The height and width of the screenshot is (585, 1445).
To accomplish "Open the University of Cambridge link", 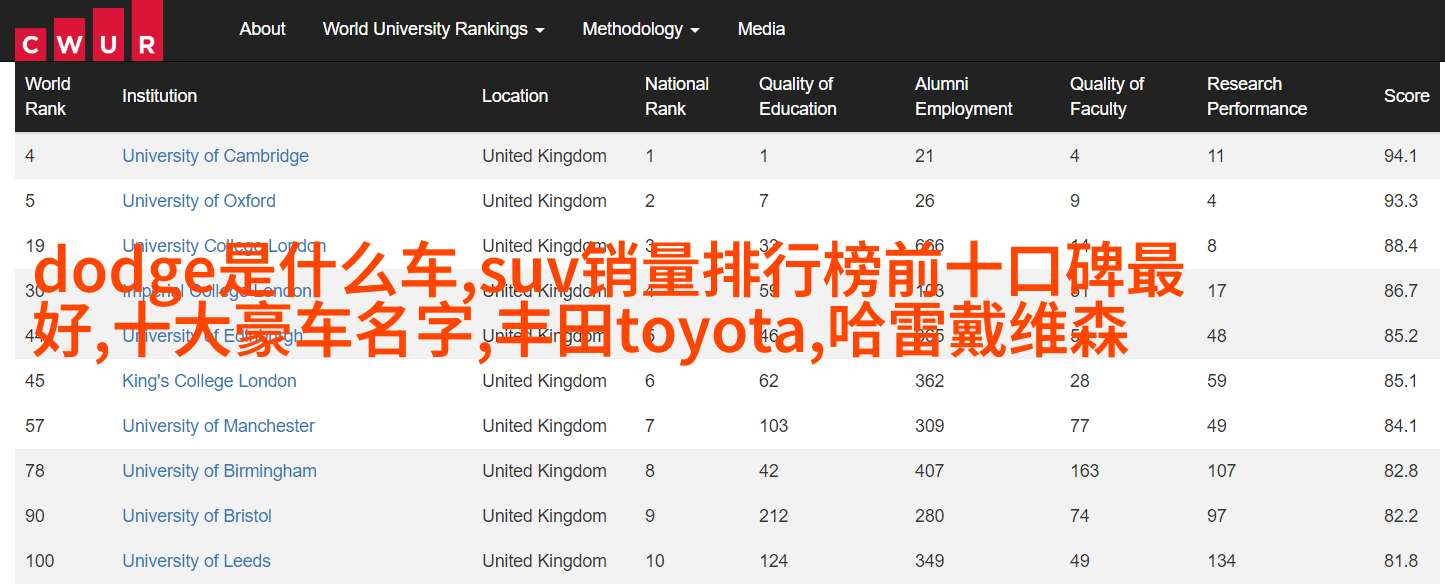I will [x=215, y=156].
